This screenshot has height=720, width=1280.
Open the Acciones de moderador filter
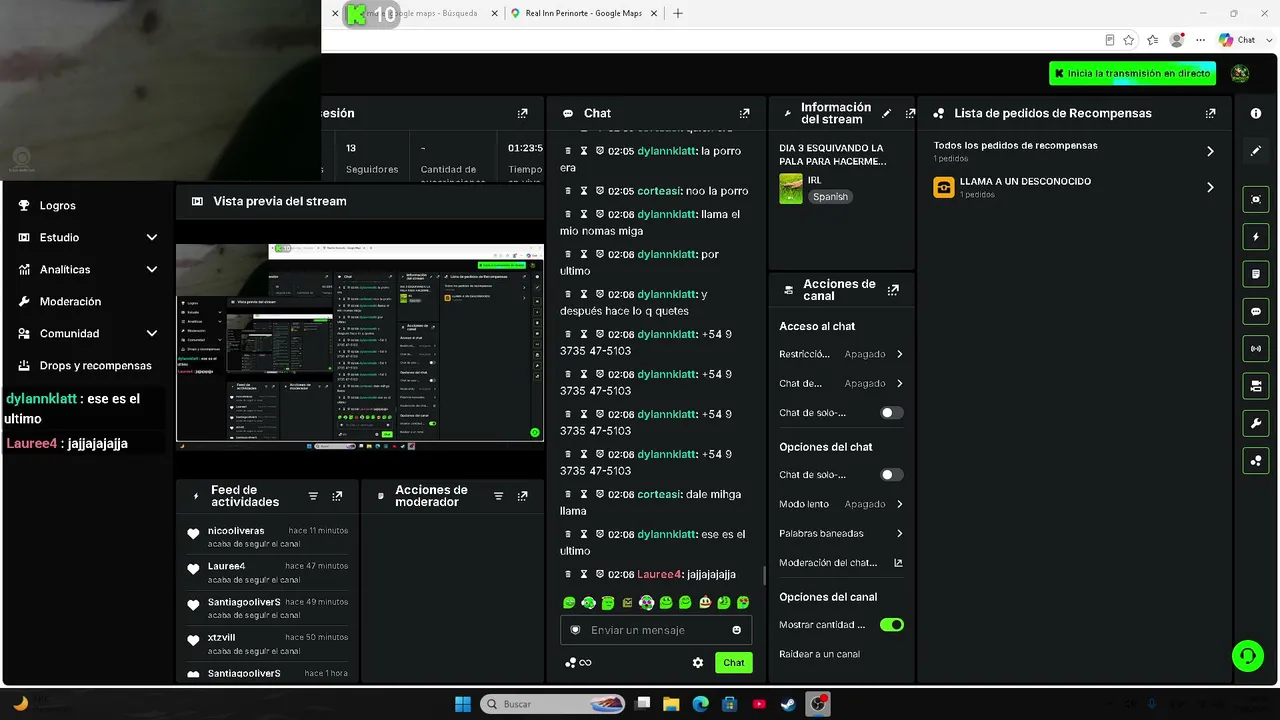tap(498, 496)
